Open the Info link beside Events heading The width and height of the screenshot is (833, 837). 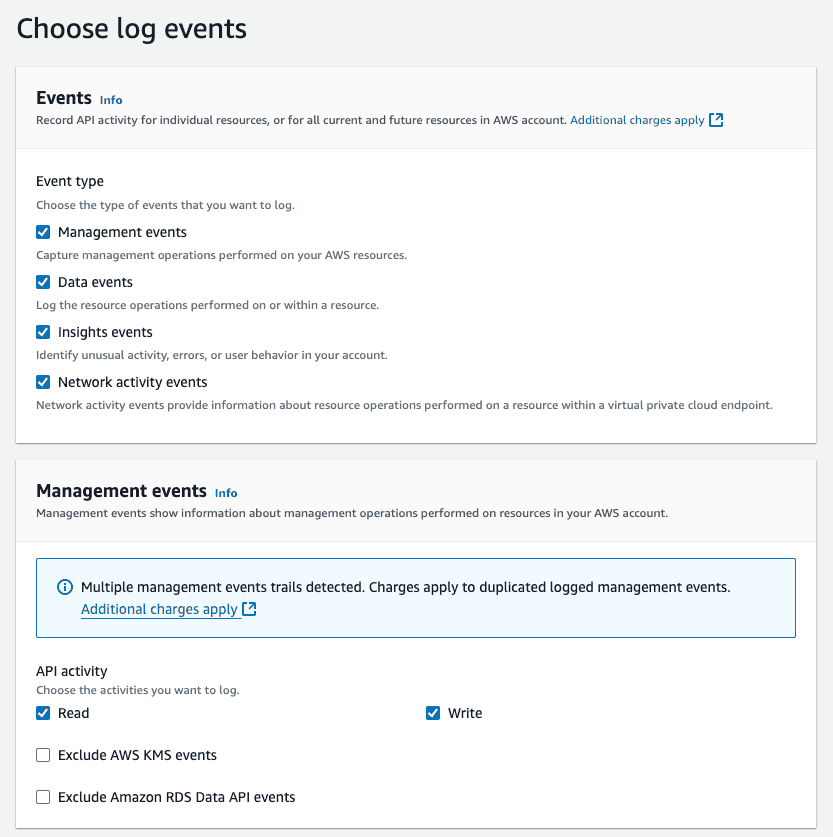pyautogui.click(x=110, y=99)
